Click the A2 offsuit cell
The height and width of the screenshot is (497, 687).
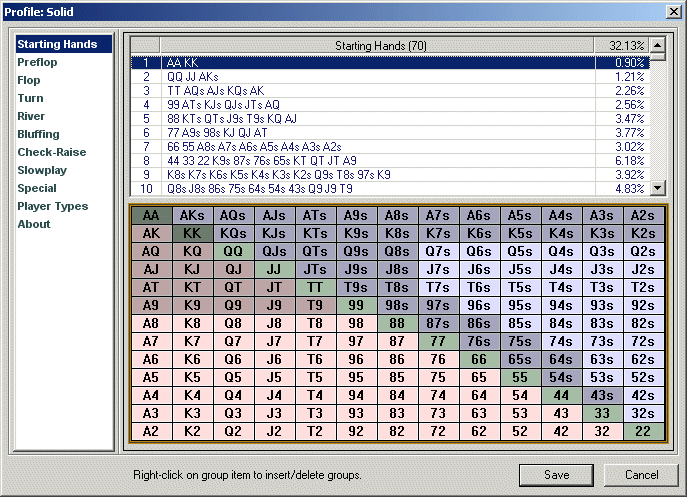[x=151, y=431]
